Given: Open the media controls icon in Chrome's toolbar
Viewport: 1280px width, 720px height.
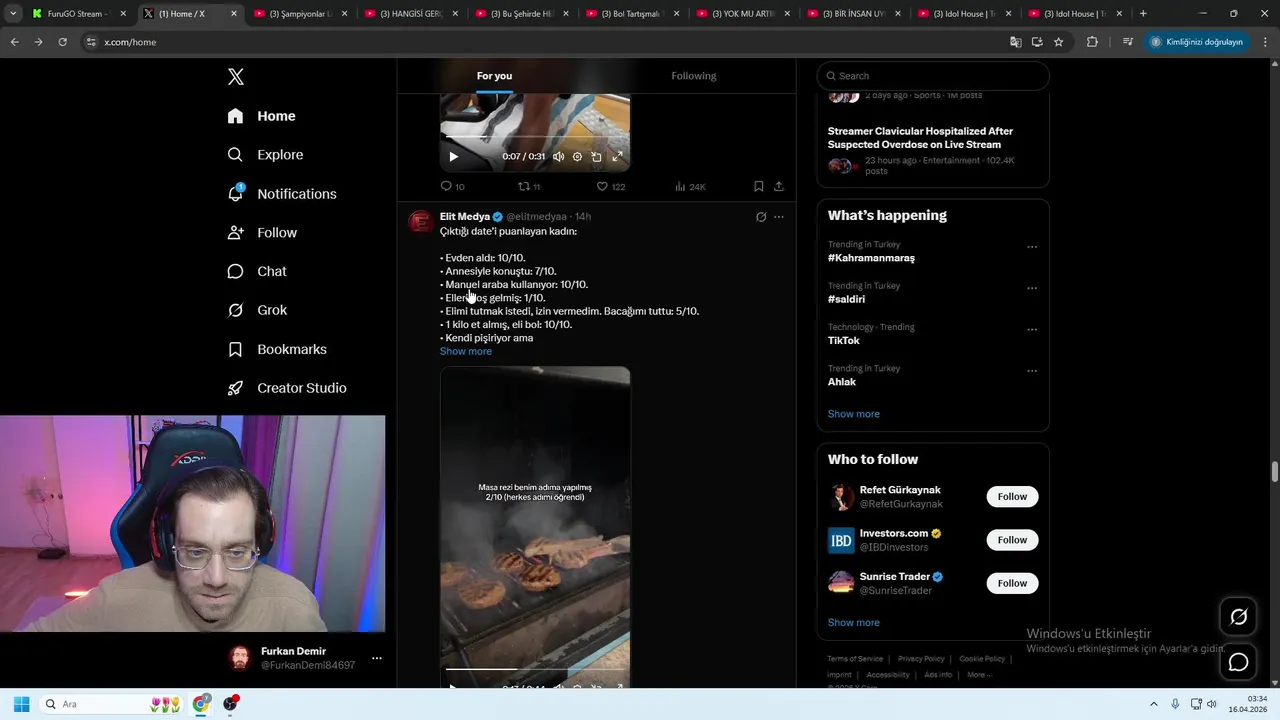Looking at the screenshot, I should click(x=1128, y=42).
